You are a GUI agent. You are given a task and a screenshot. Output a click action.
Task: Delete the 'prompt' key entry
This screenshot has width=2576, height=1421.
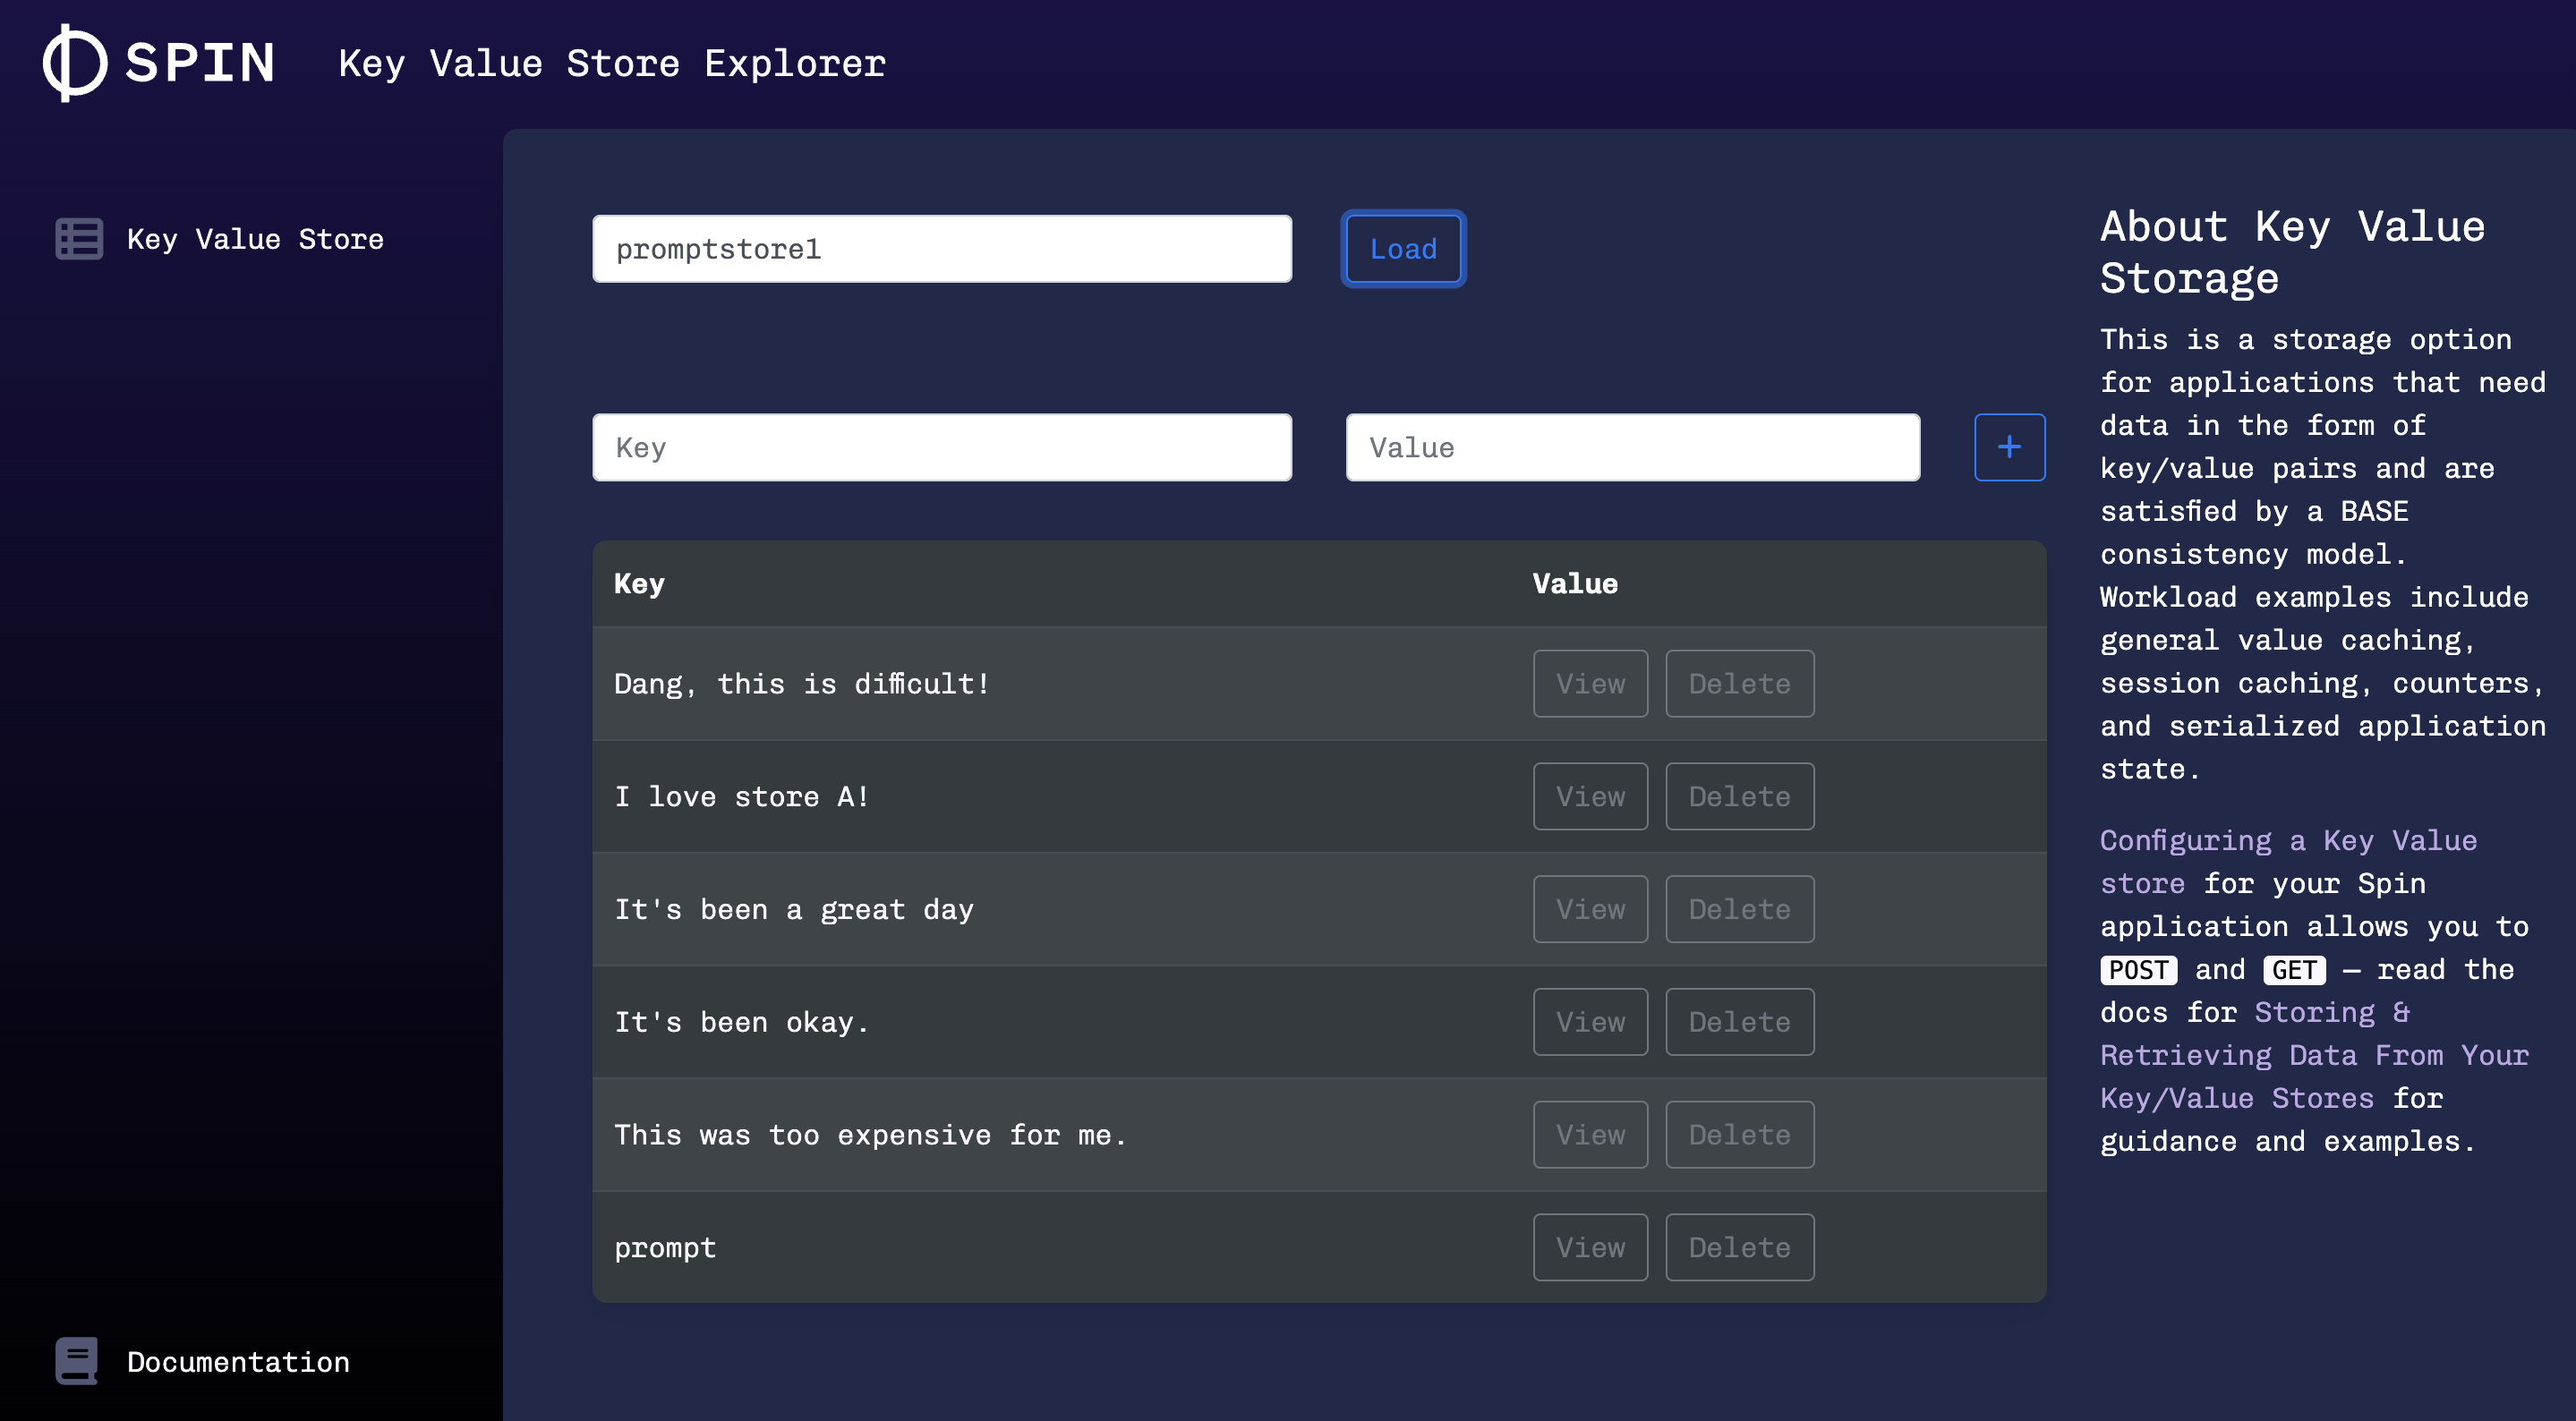pos(1737,1246)
